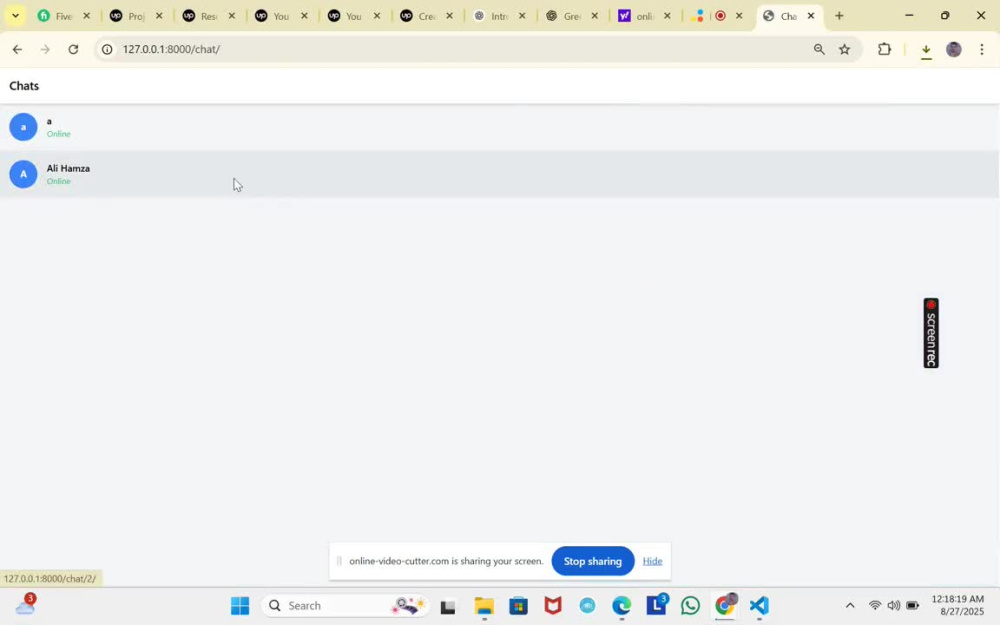Image resolution: width=1000 pixels, height=625 pixels.
Task: Open the Wi-Fi network icon
Action: click(x=875, y=606)
